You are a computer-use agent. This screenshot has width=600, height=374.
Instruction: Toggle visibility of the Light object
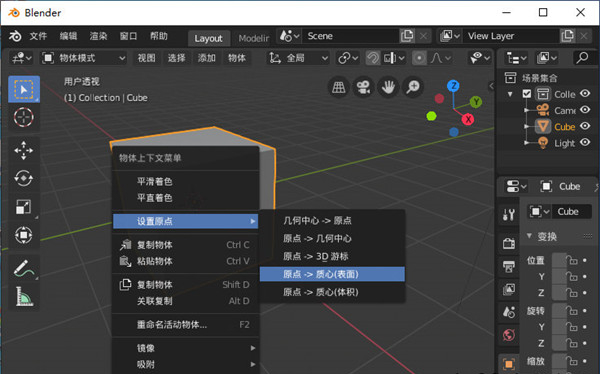tap(585, 142)
